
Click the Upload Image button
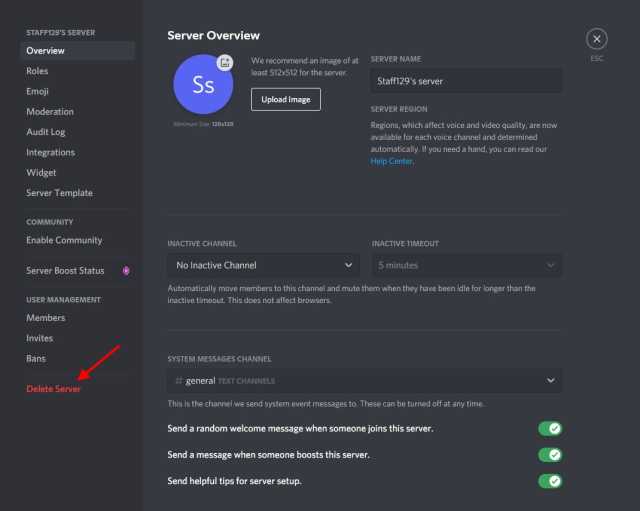286,100
